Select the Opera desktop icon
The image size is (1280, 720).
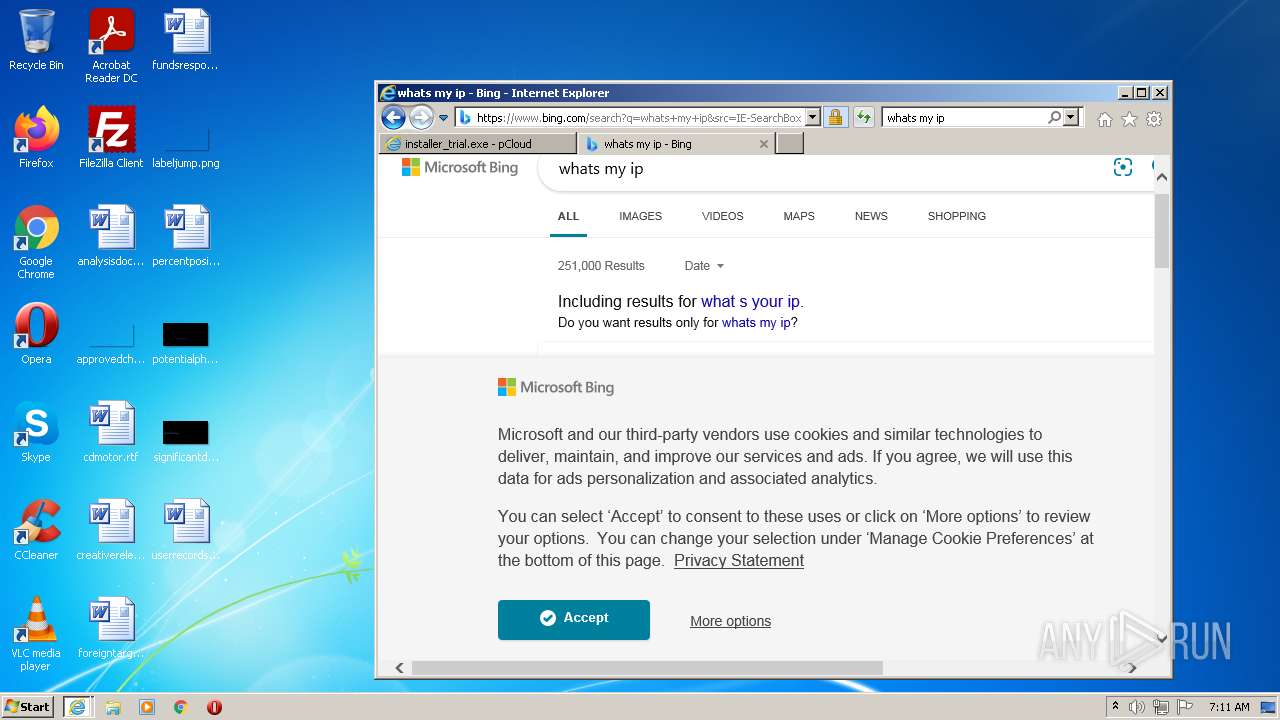pos(36,334)
